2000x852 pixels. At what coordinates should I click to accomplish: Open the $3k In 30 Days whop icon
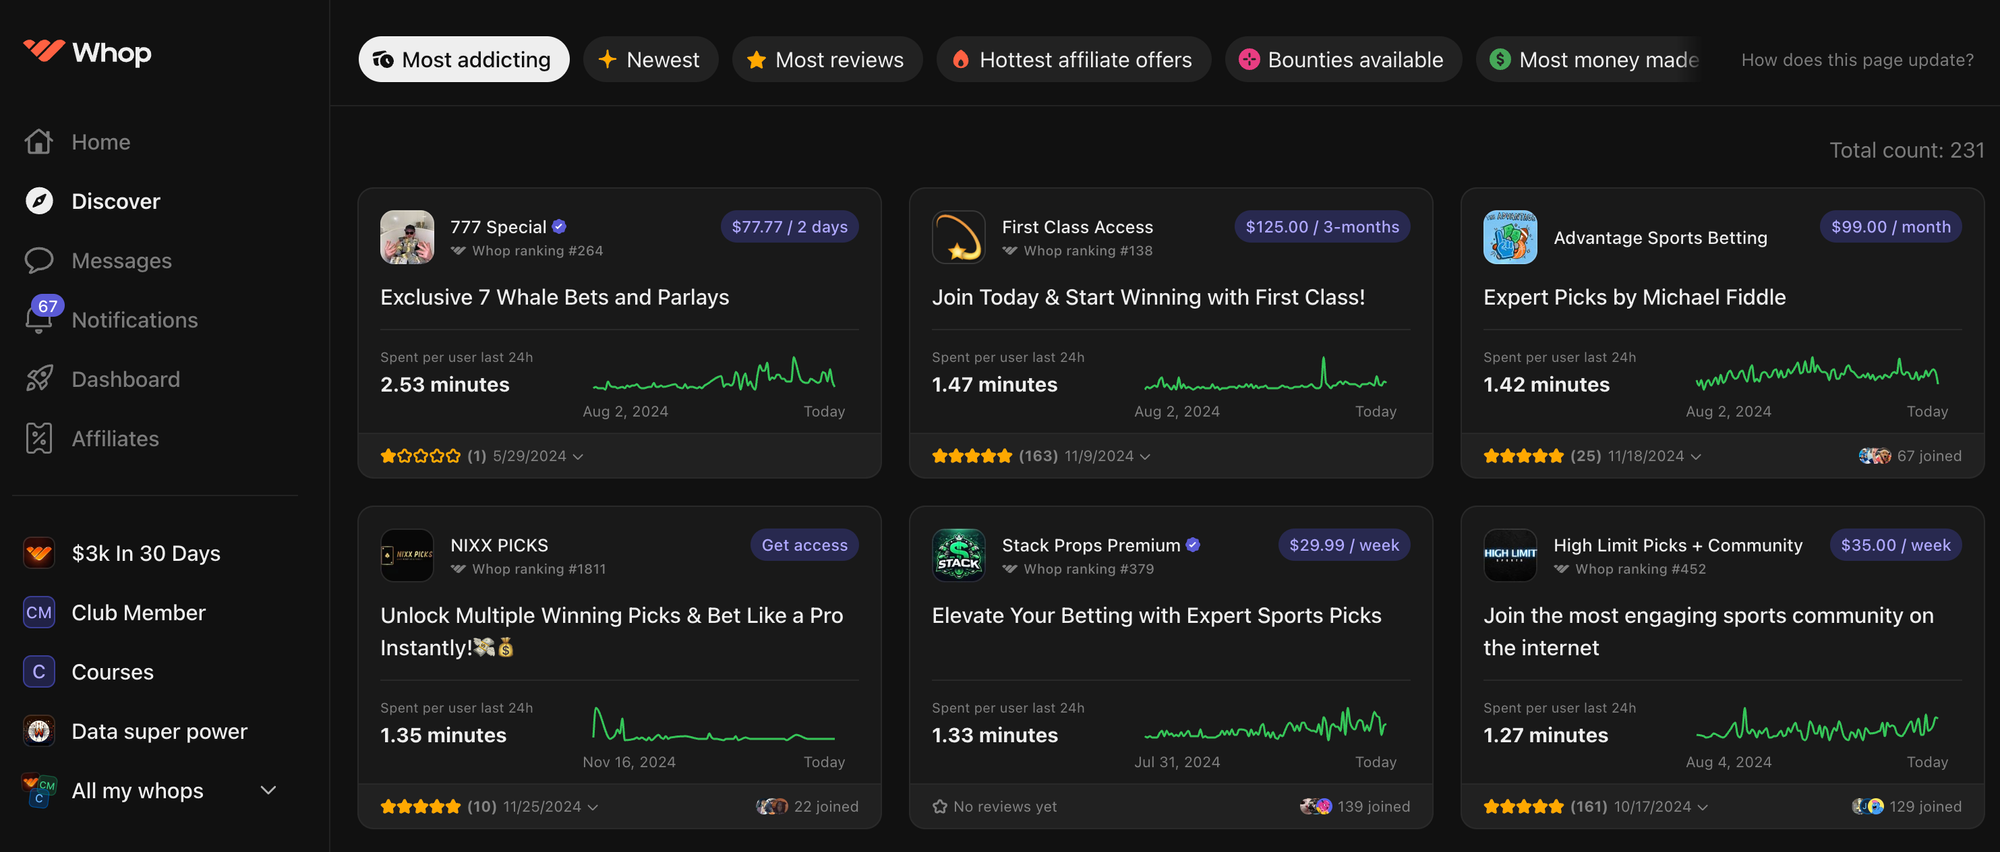39,553
